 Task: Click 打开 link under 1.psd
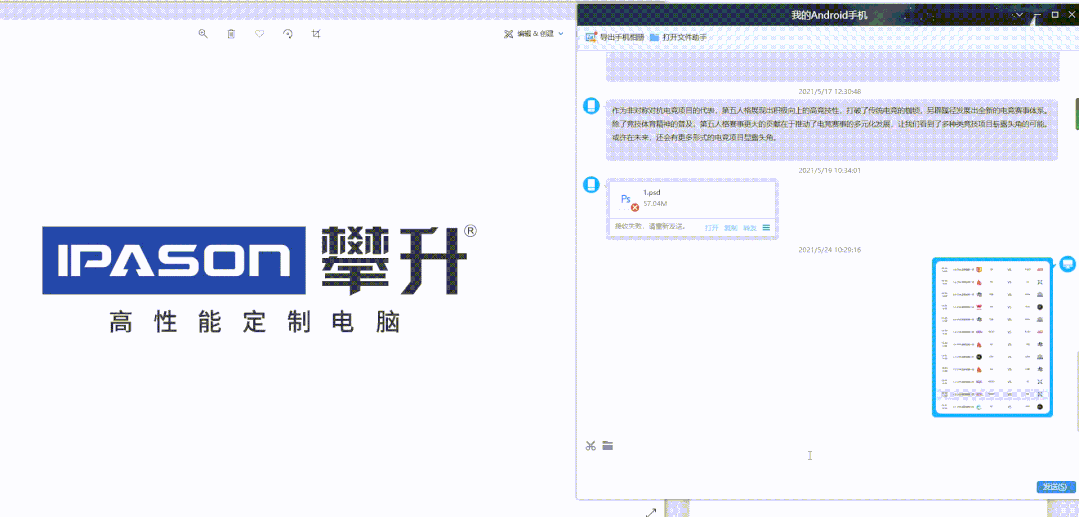click(711, 228)
